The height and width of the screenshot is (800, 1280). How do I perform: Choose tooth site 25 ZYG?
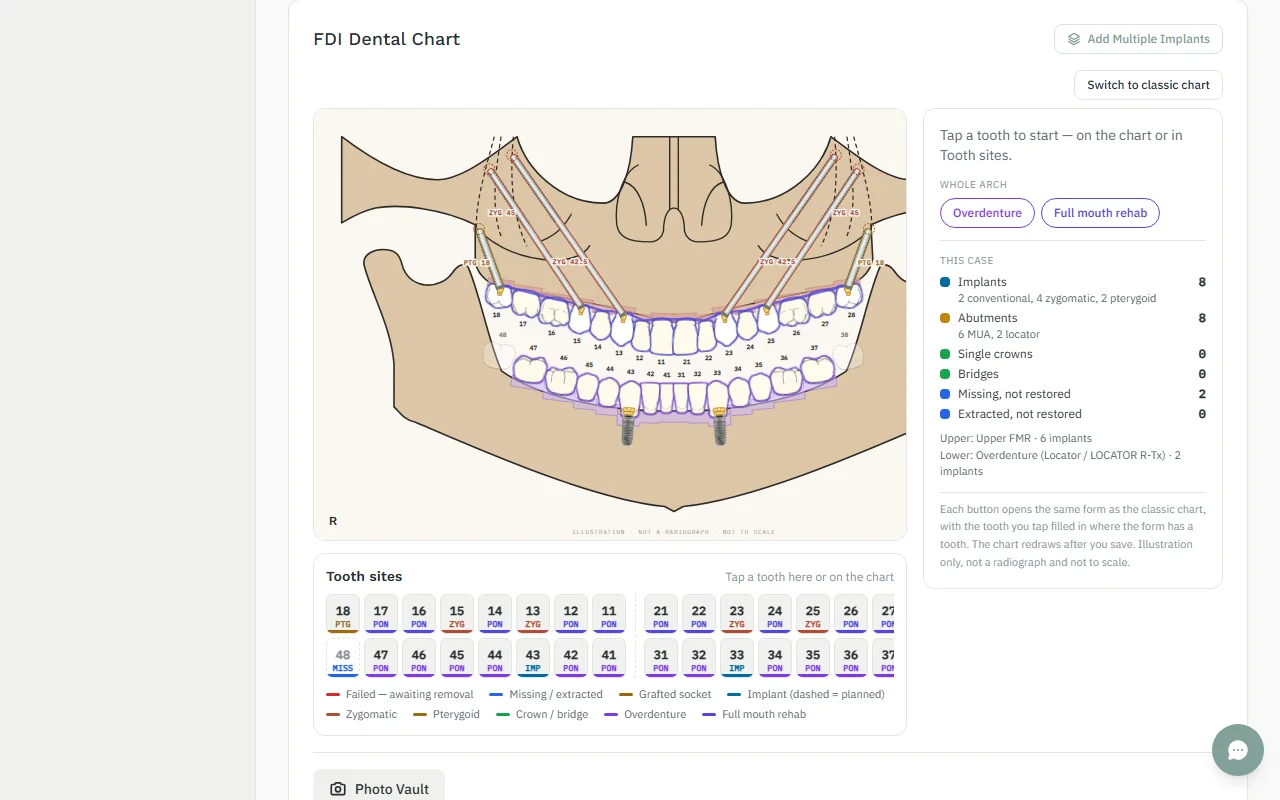point(813,614)
